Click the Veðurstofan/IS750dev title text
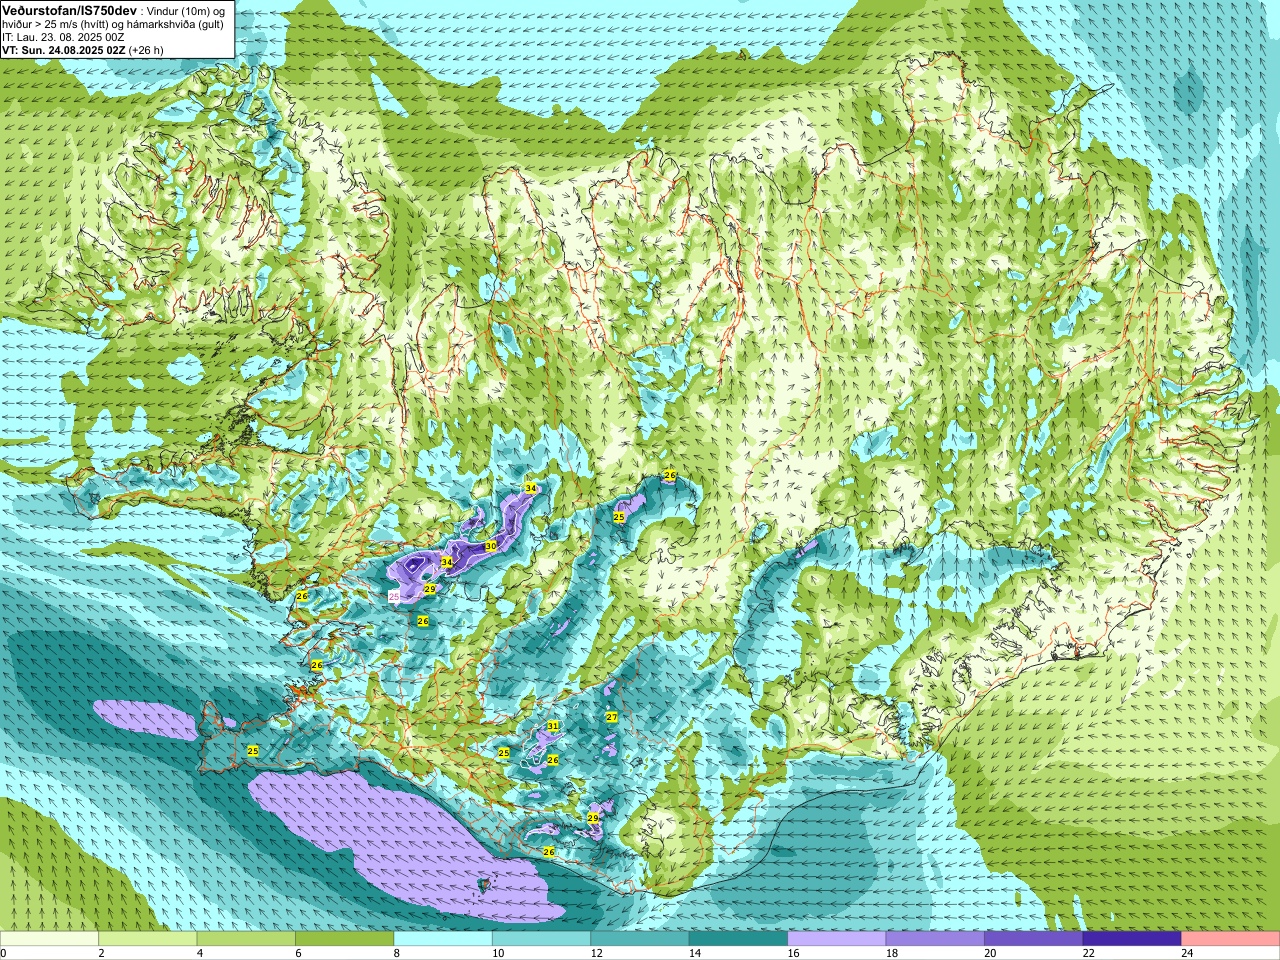The image size is (1280, 960). pyautogui.click(x=69, y=10)
